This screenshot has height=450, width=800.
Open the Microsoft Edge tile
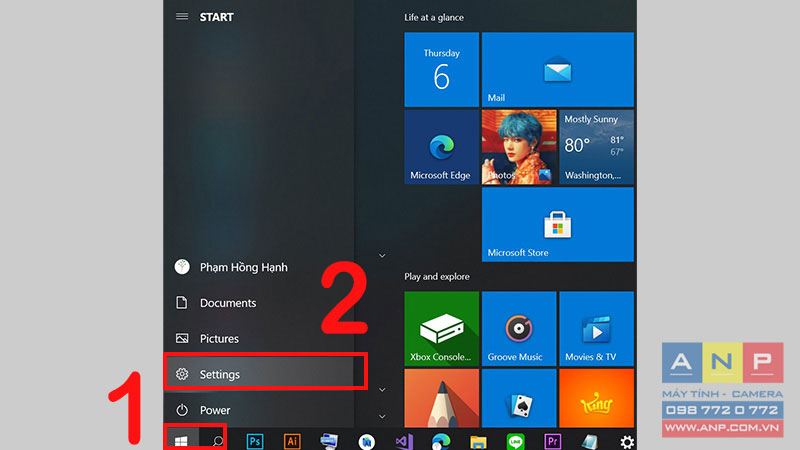441,147
